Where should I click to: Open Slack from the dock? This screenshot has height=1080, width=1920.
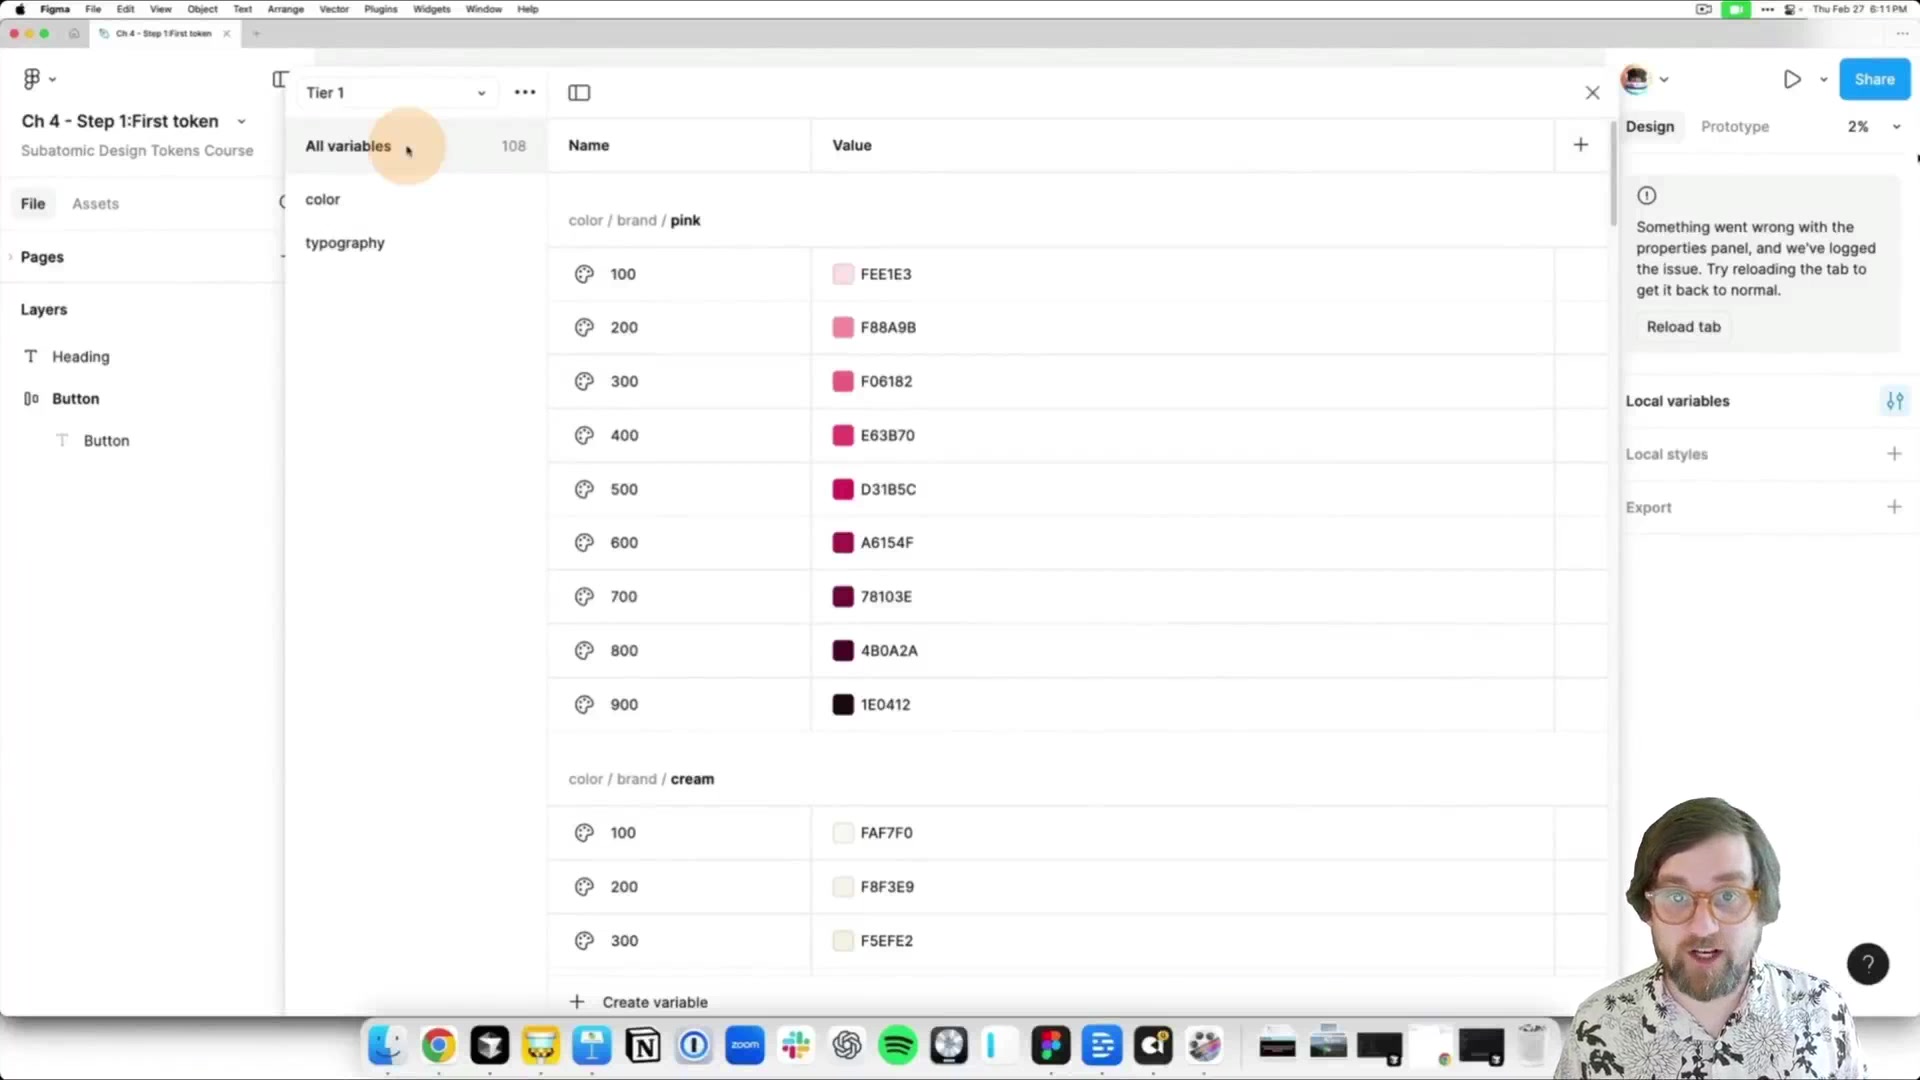pyautogui.click(x=796, y=1046)
